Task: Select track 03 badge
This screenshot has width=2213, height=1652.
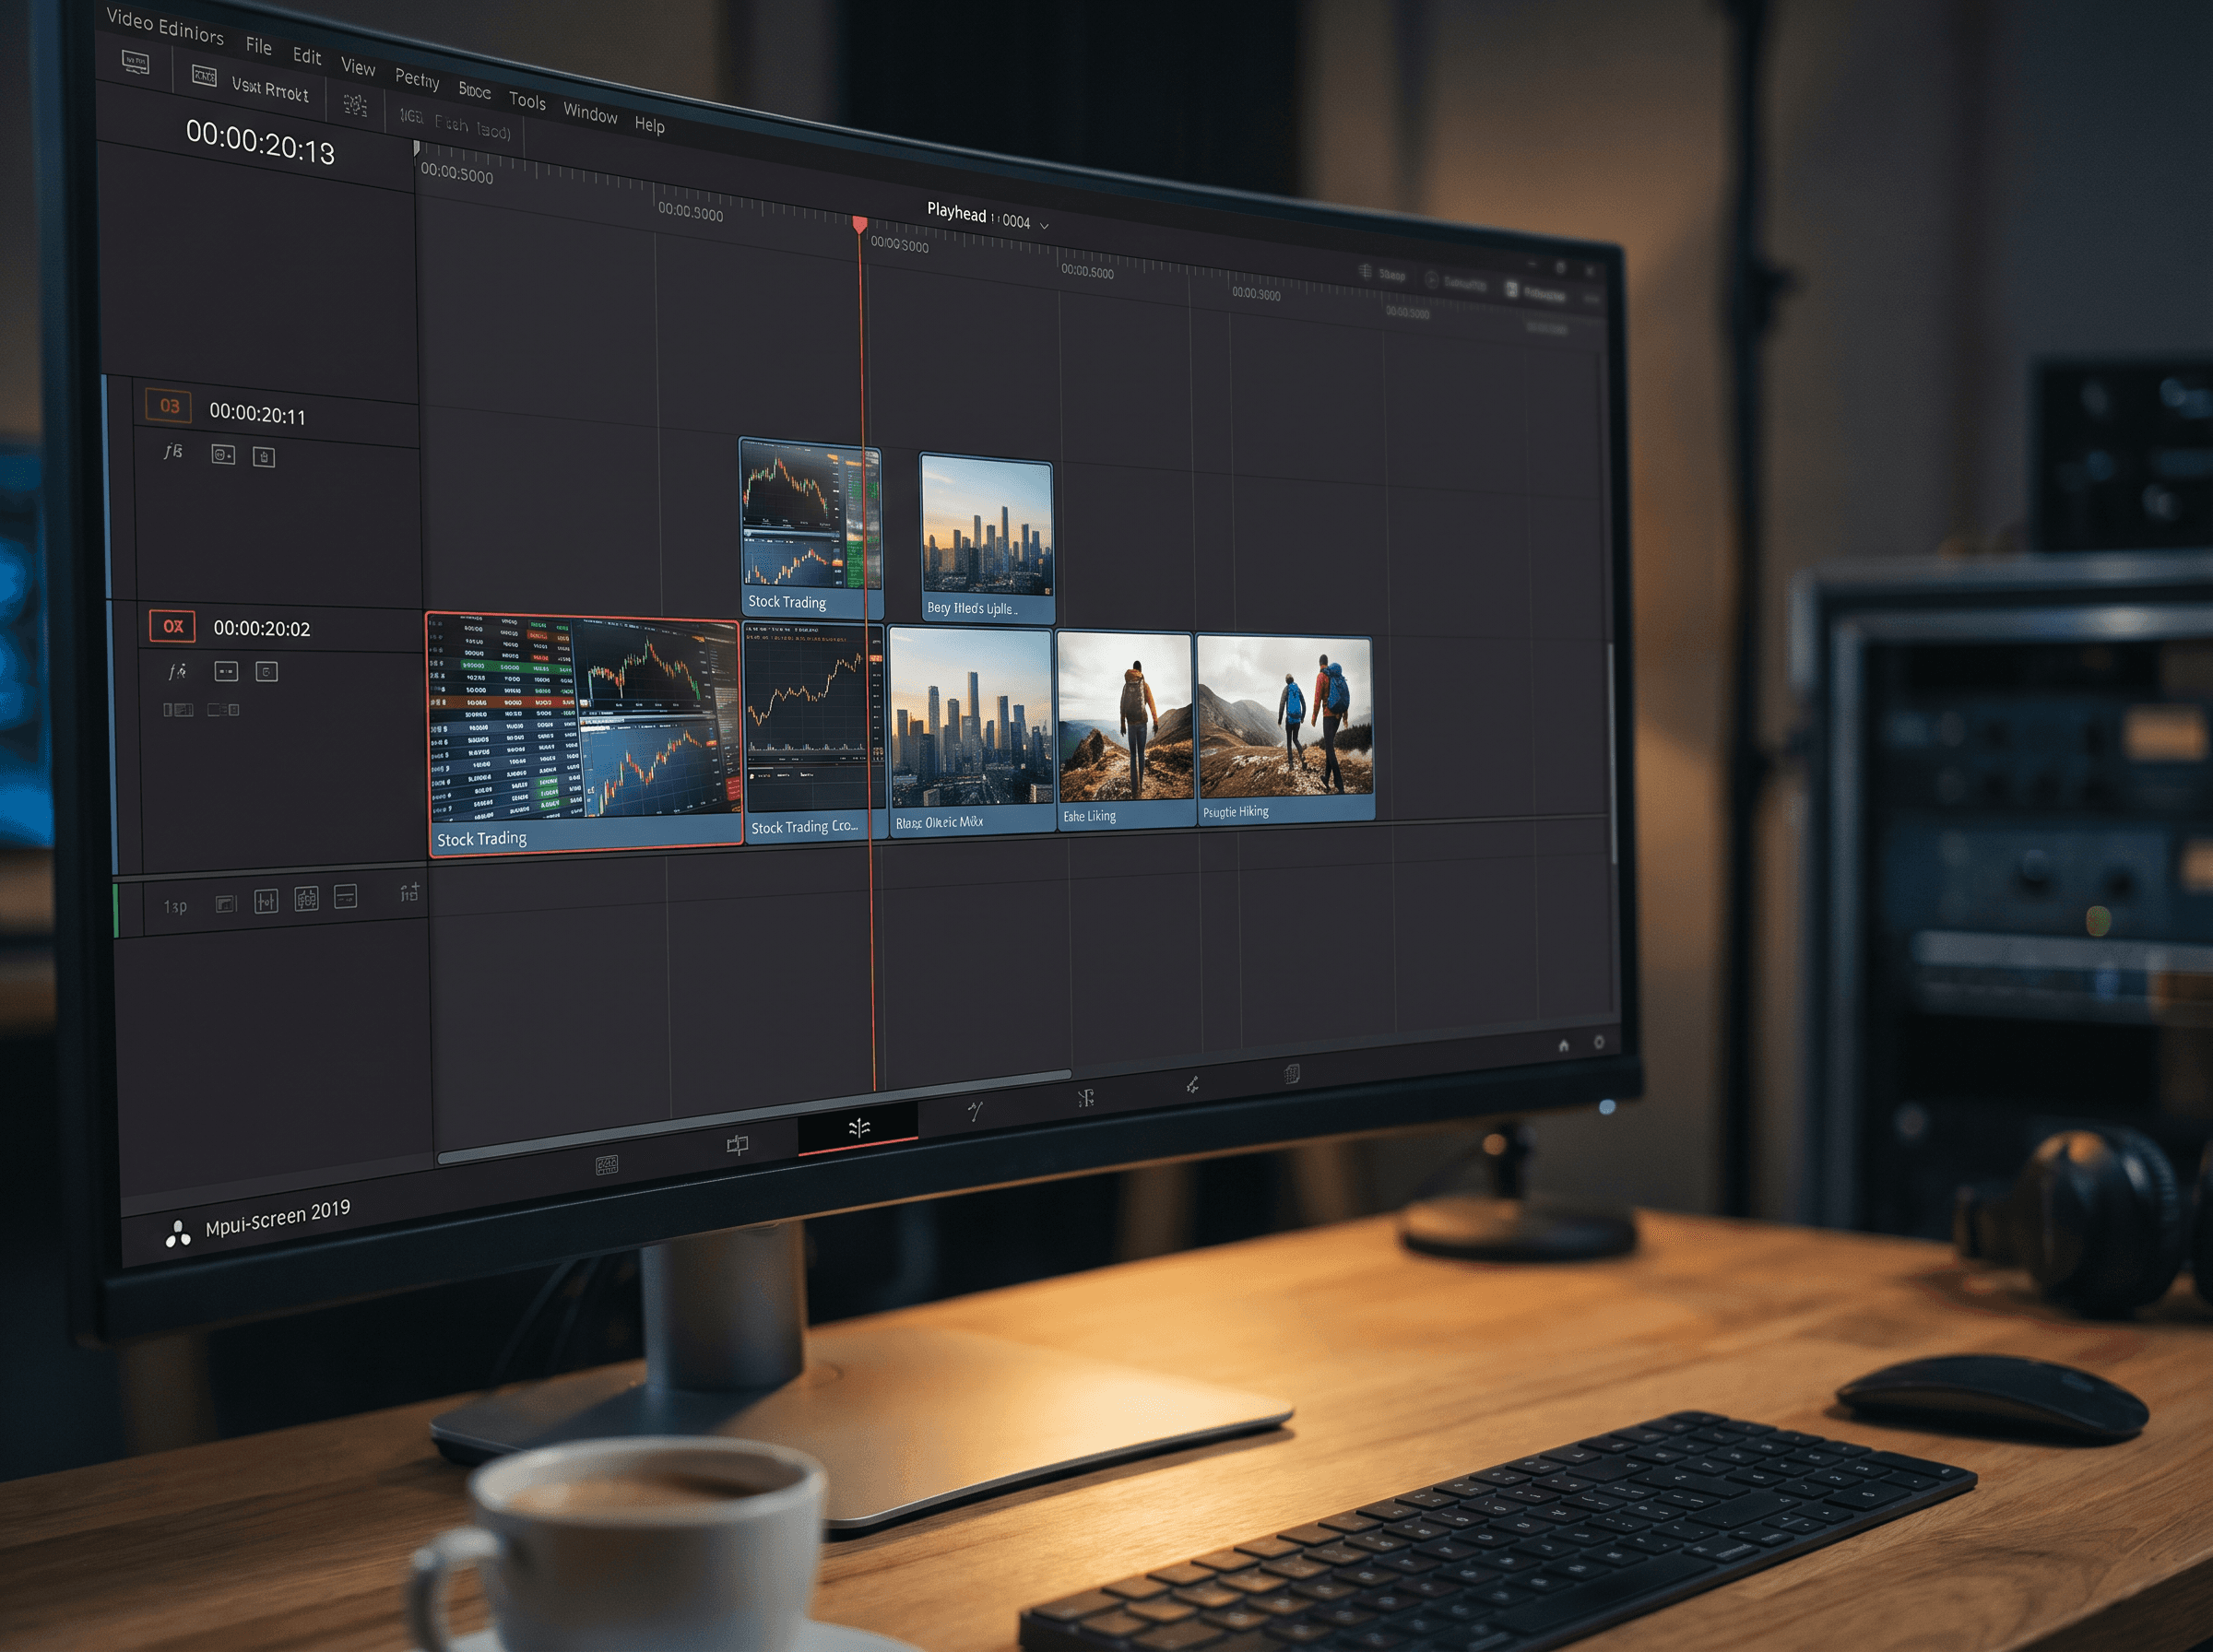Action: (169, 406)
